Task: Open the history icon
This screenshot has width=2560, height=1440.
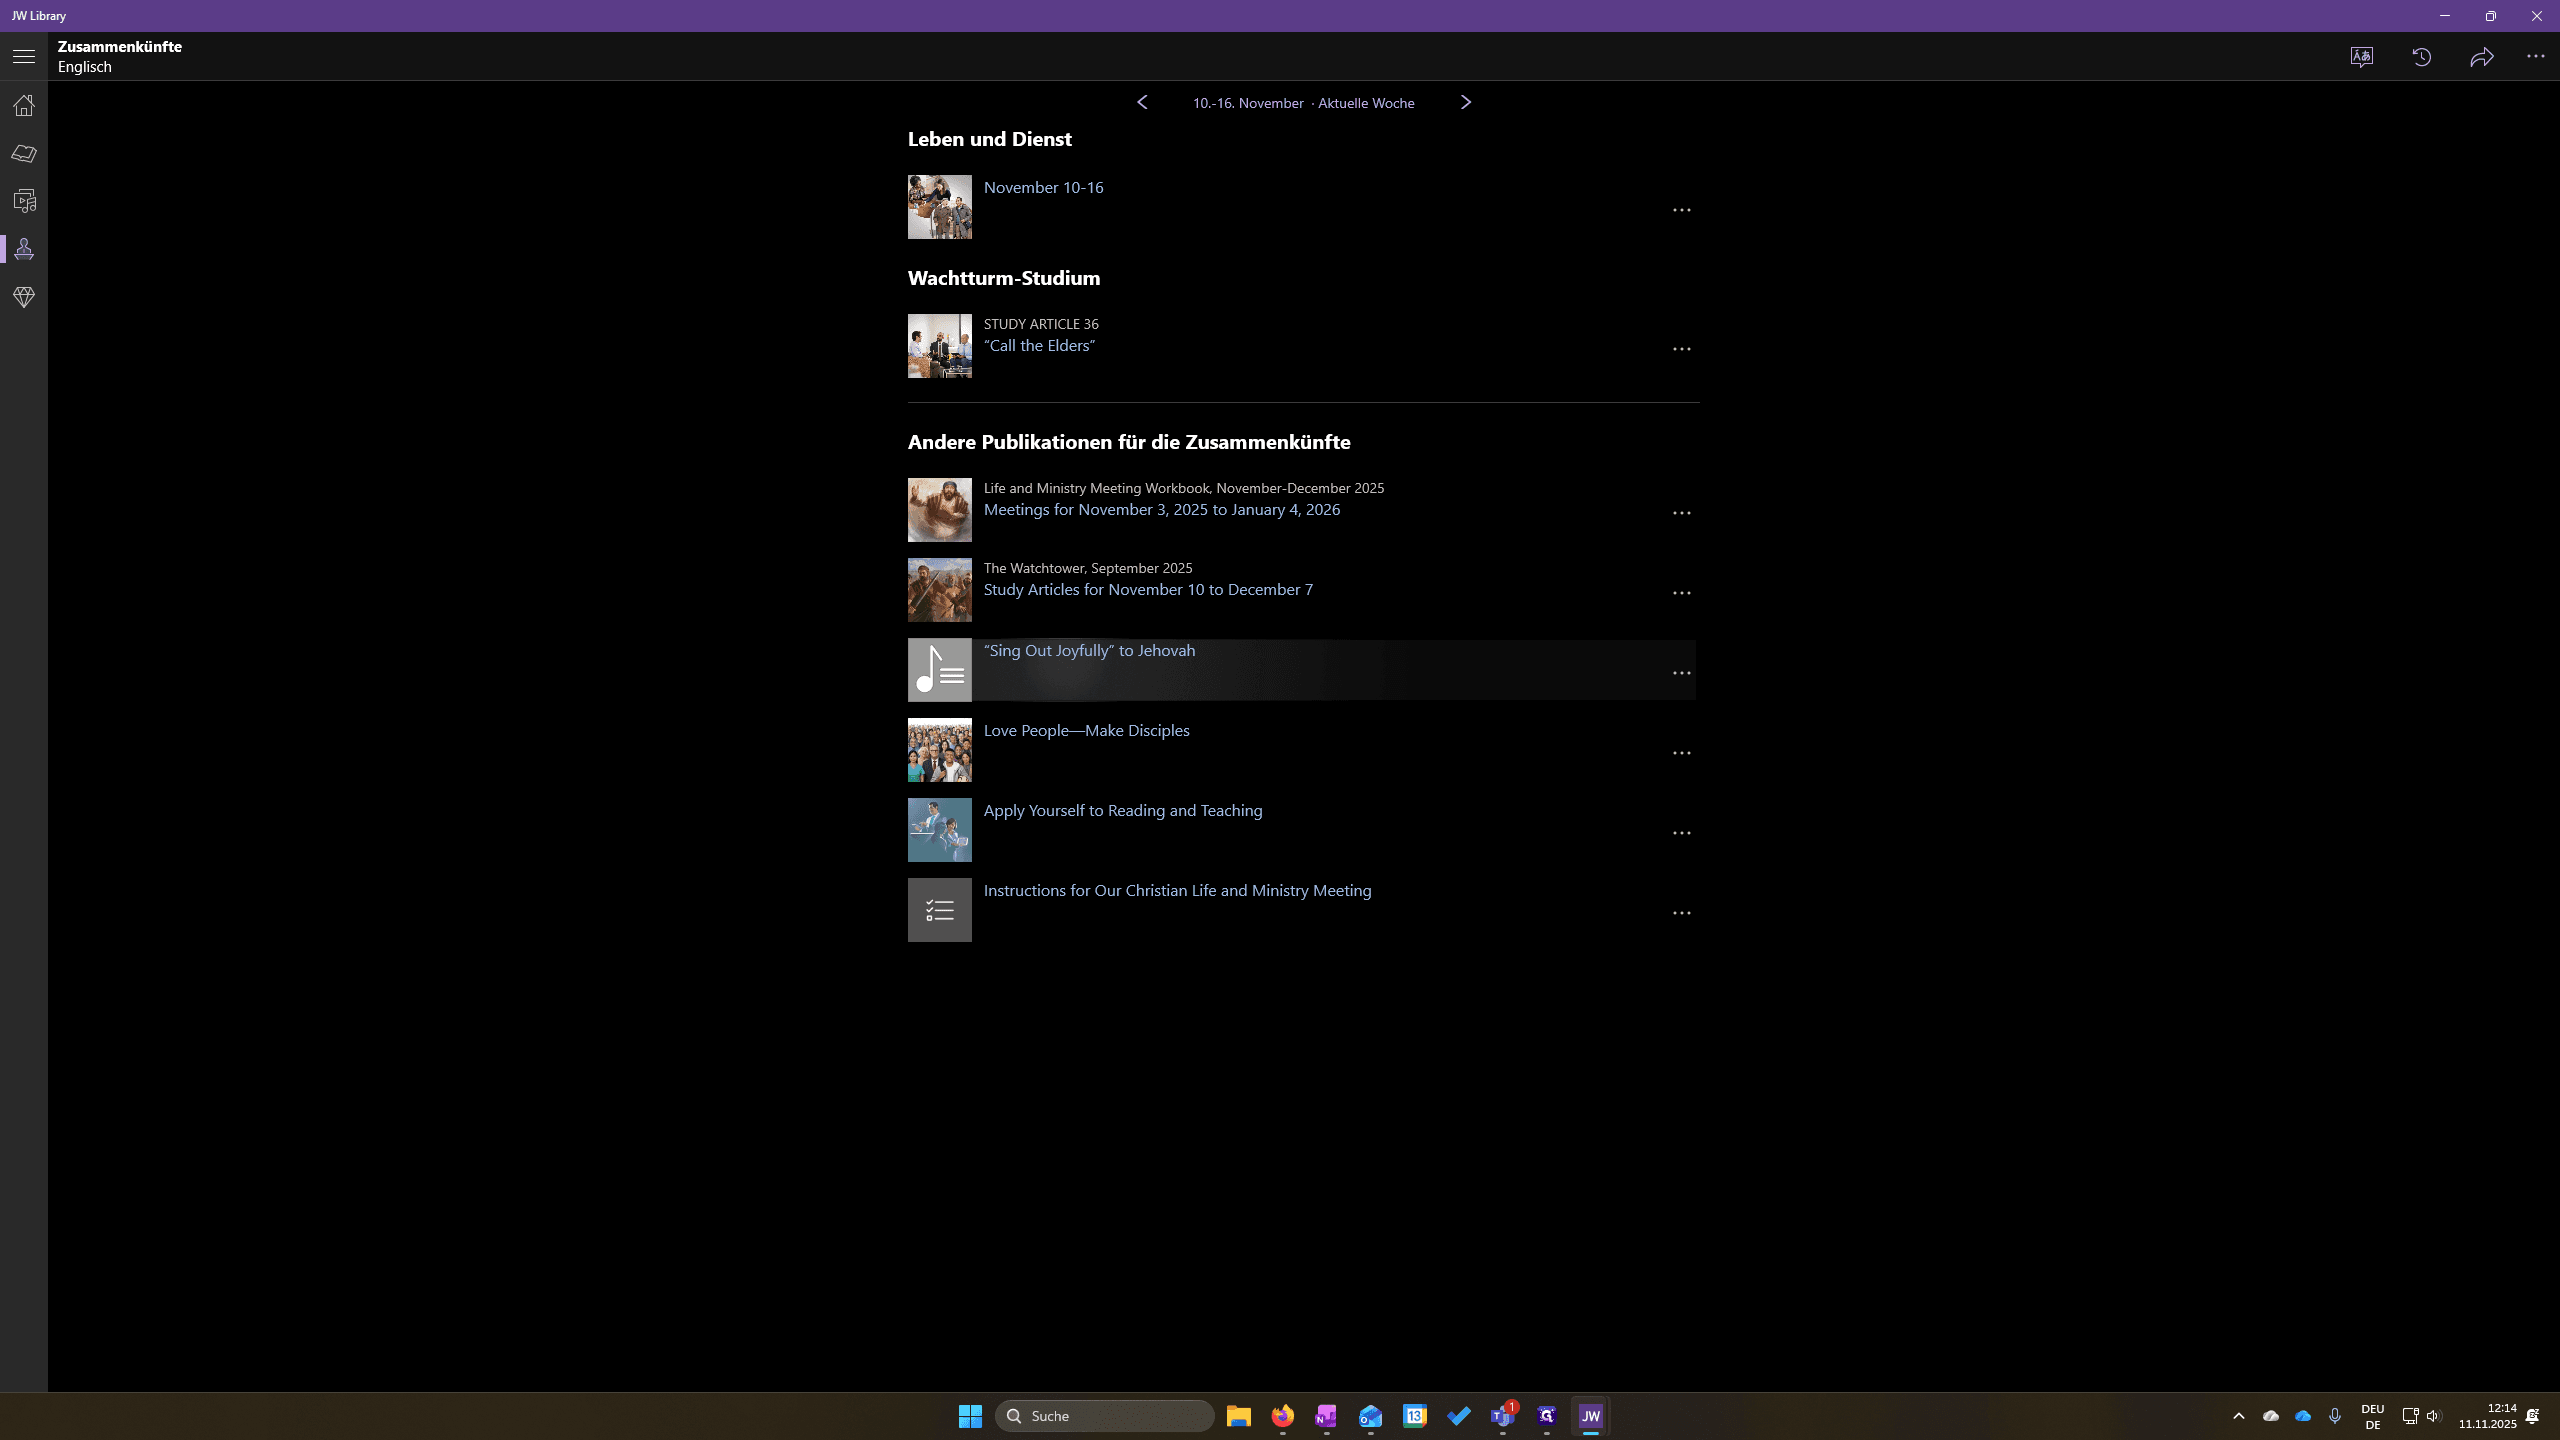Action: point(2422,57)
